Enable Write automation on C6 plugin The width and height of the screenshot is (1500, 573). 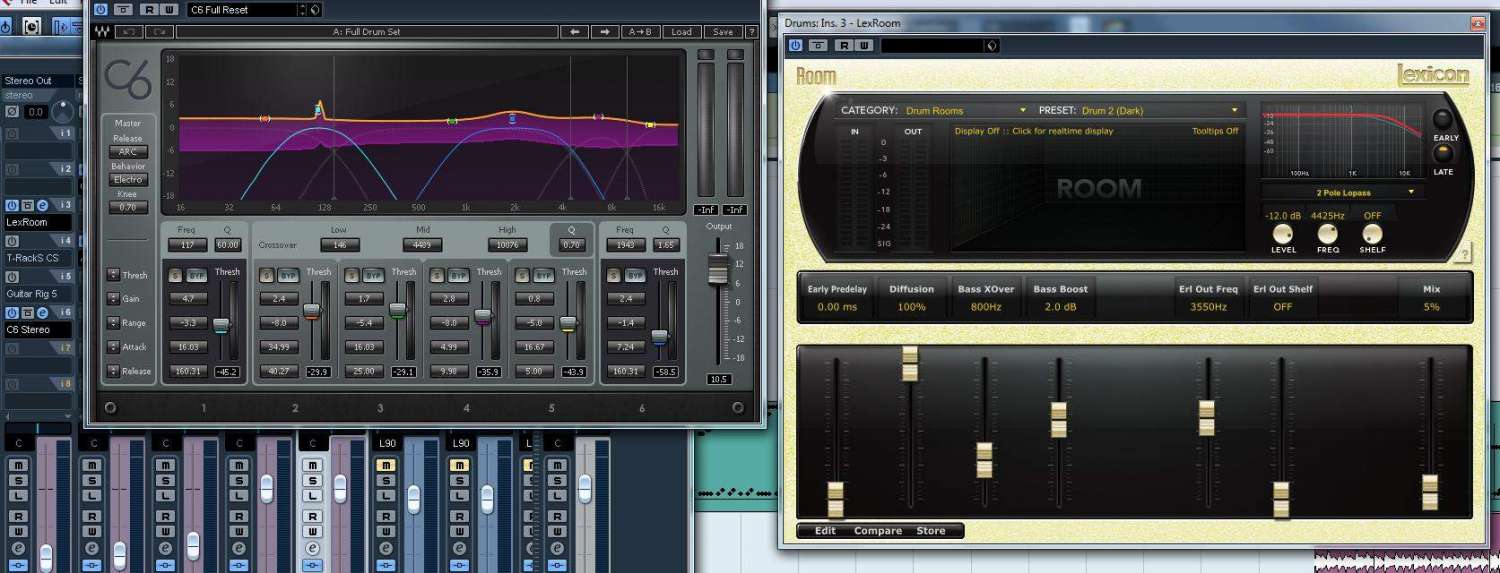[x=168, y=10]
